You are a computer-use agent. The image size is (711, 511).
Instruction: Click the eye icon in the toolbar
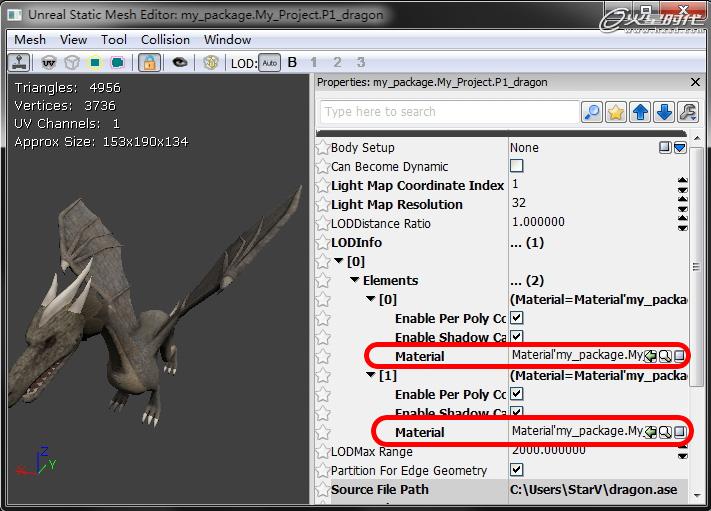point(180,62)
